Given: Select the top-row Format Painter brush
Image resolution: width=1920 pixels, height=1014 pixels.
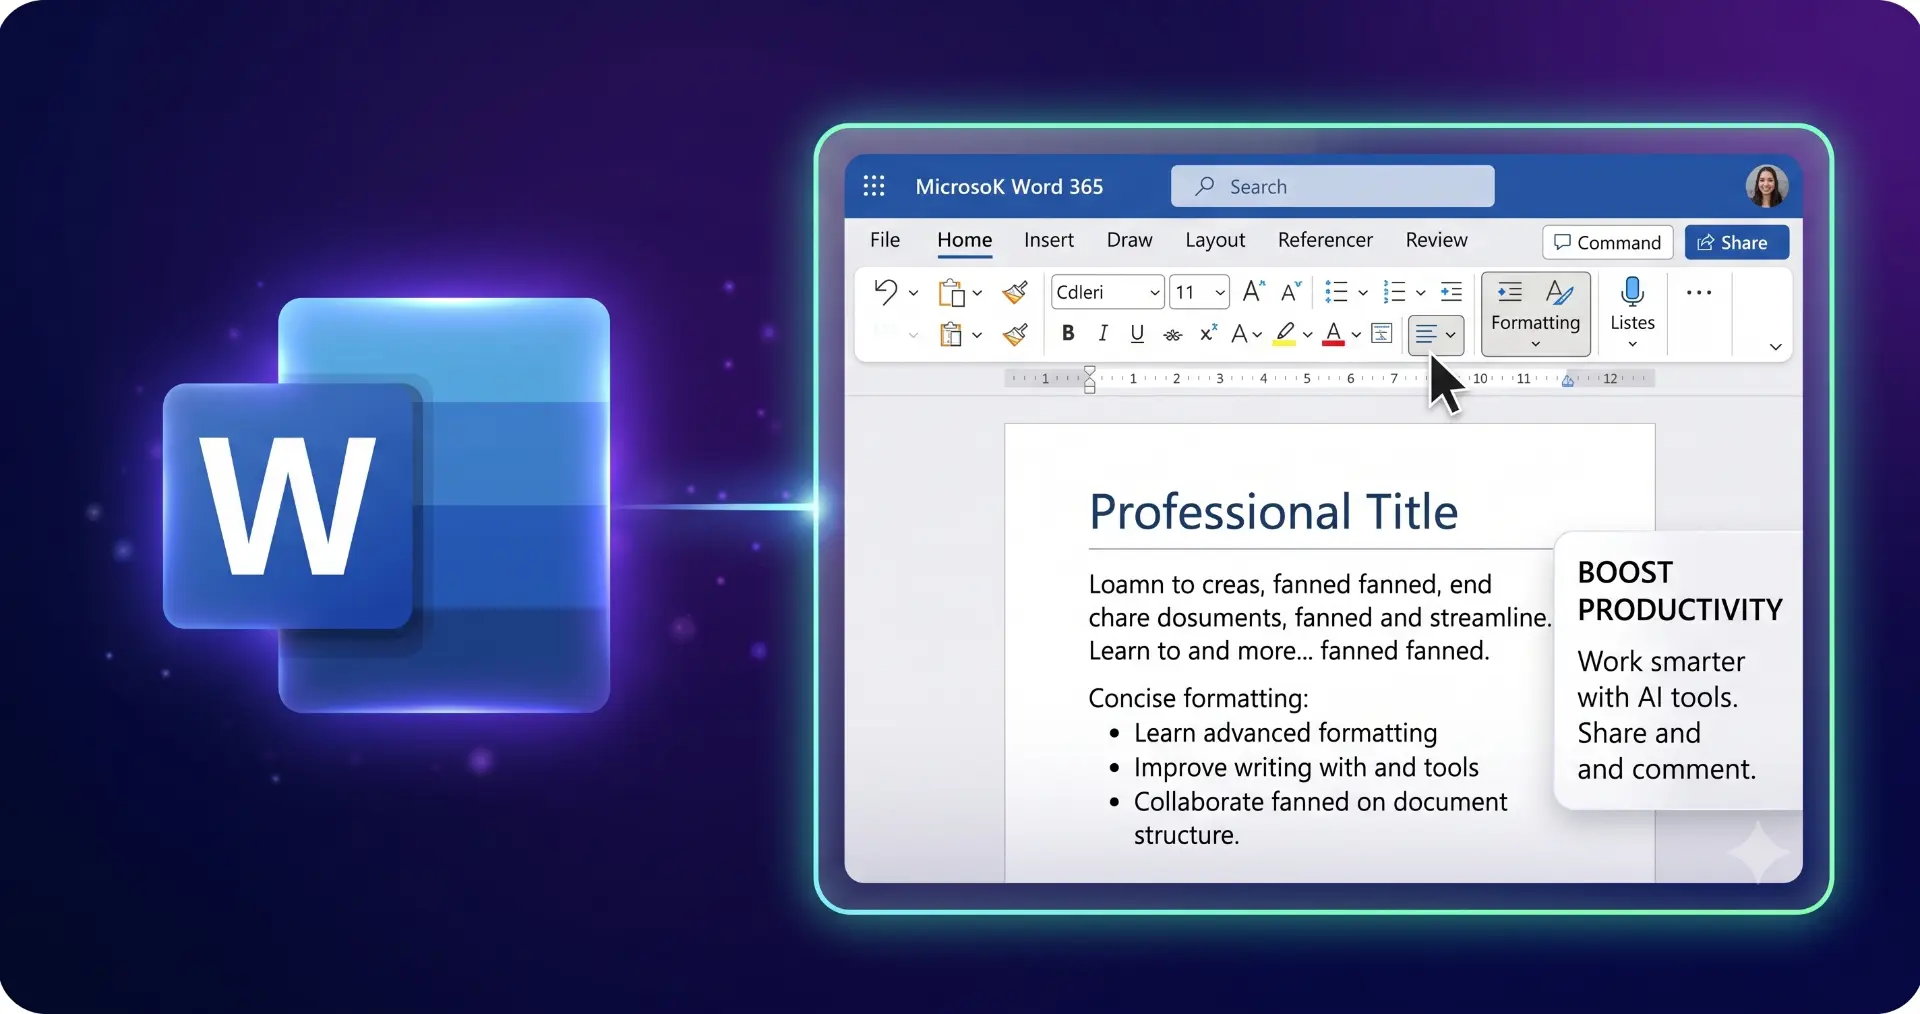Looking at the screenshot, I should 1015,292.
